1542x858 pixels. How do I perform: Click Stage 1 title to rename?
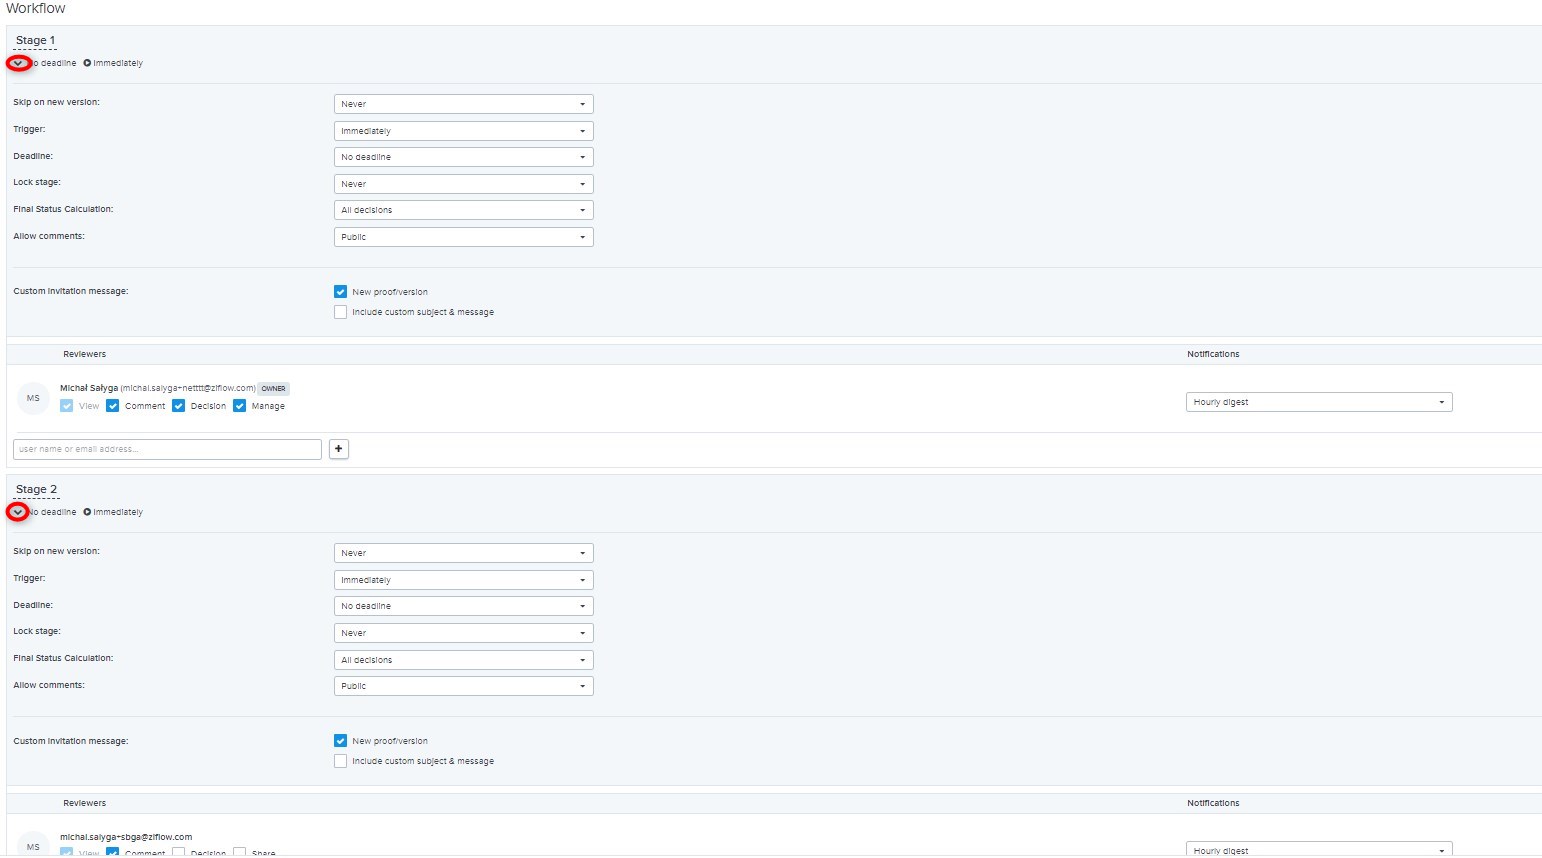click(x=36, y=41)
